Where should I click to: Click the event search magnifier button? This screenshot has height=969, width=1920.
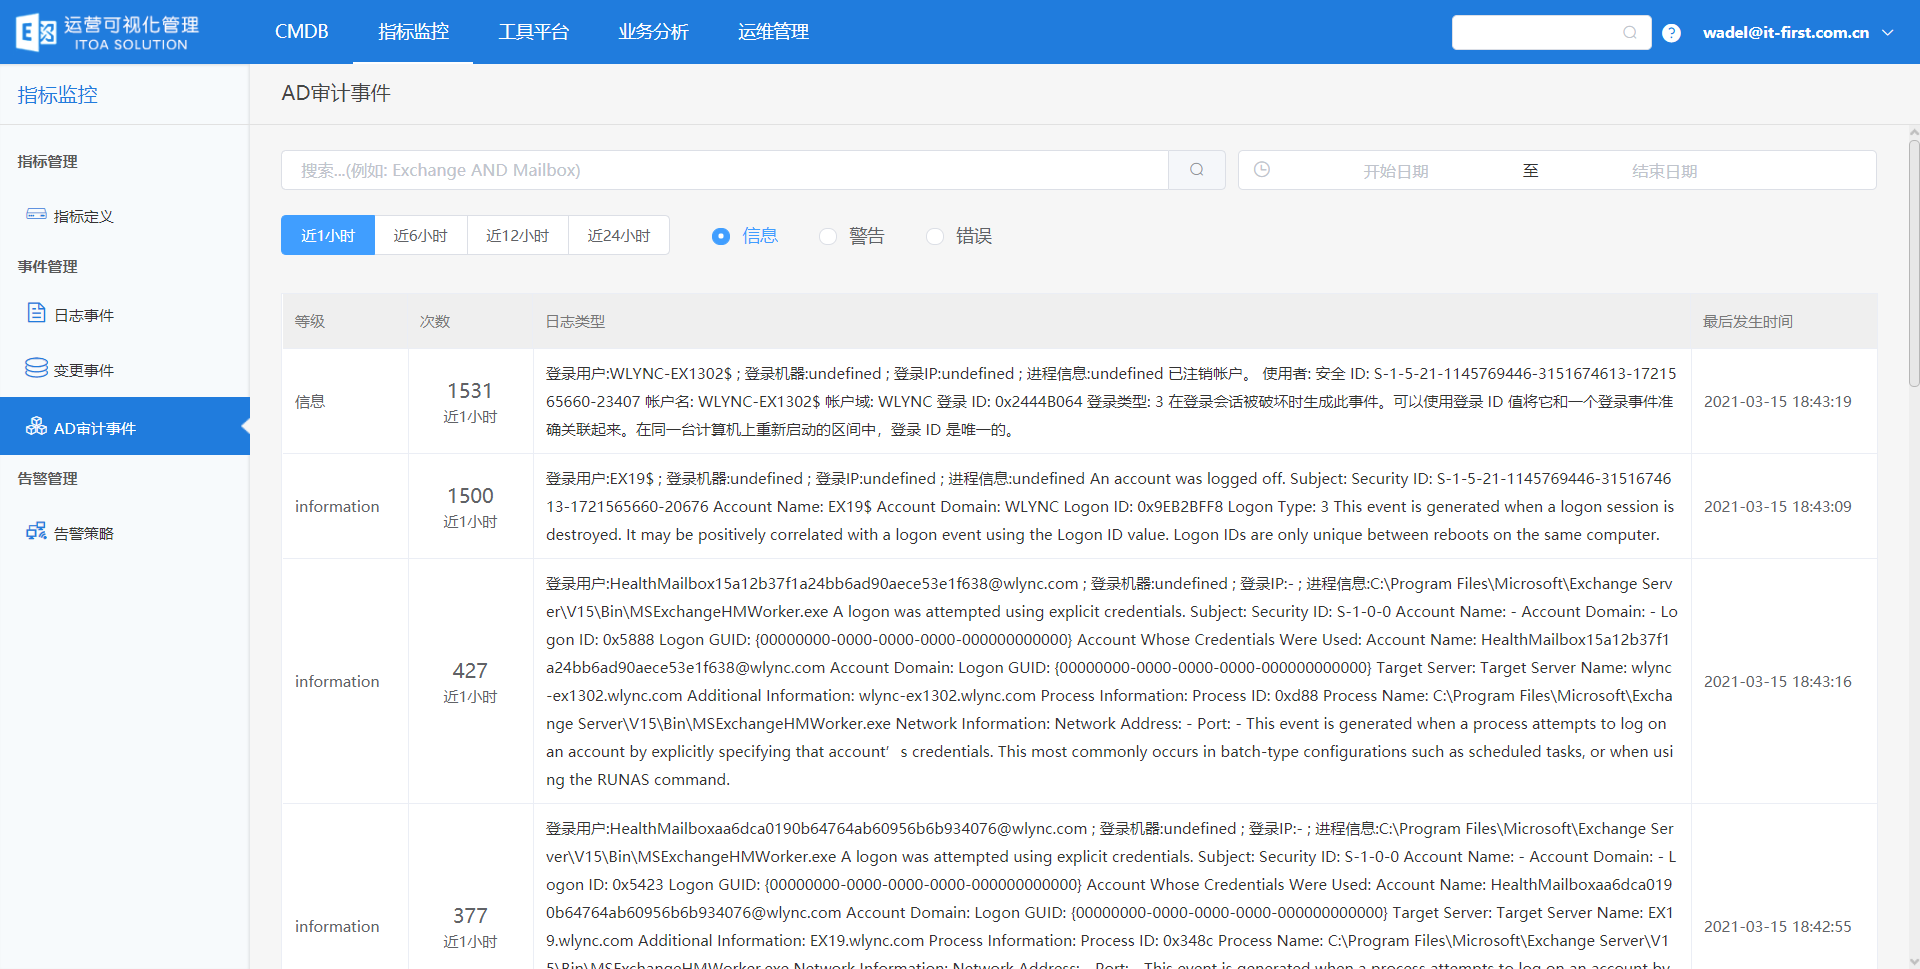point(1197,170)
